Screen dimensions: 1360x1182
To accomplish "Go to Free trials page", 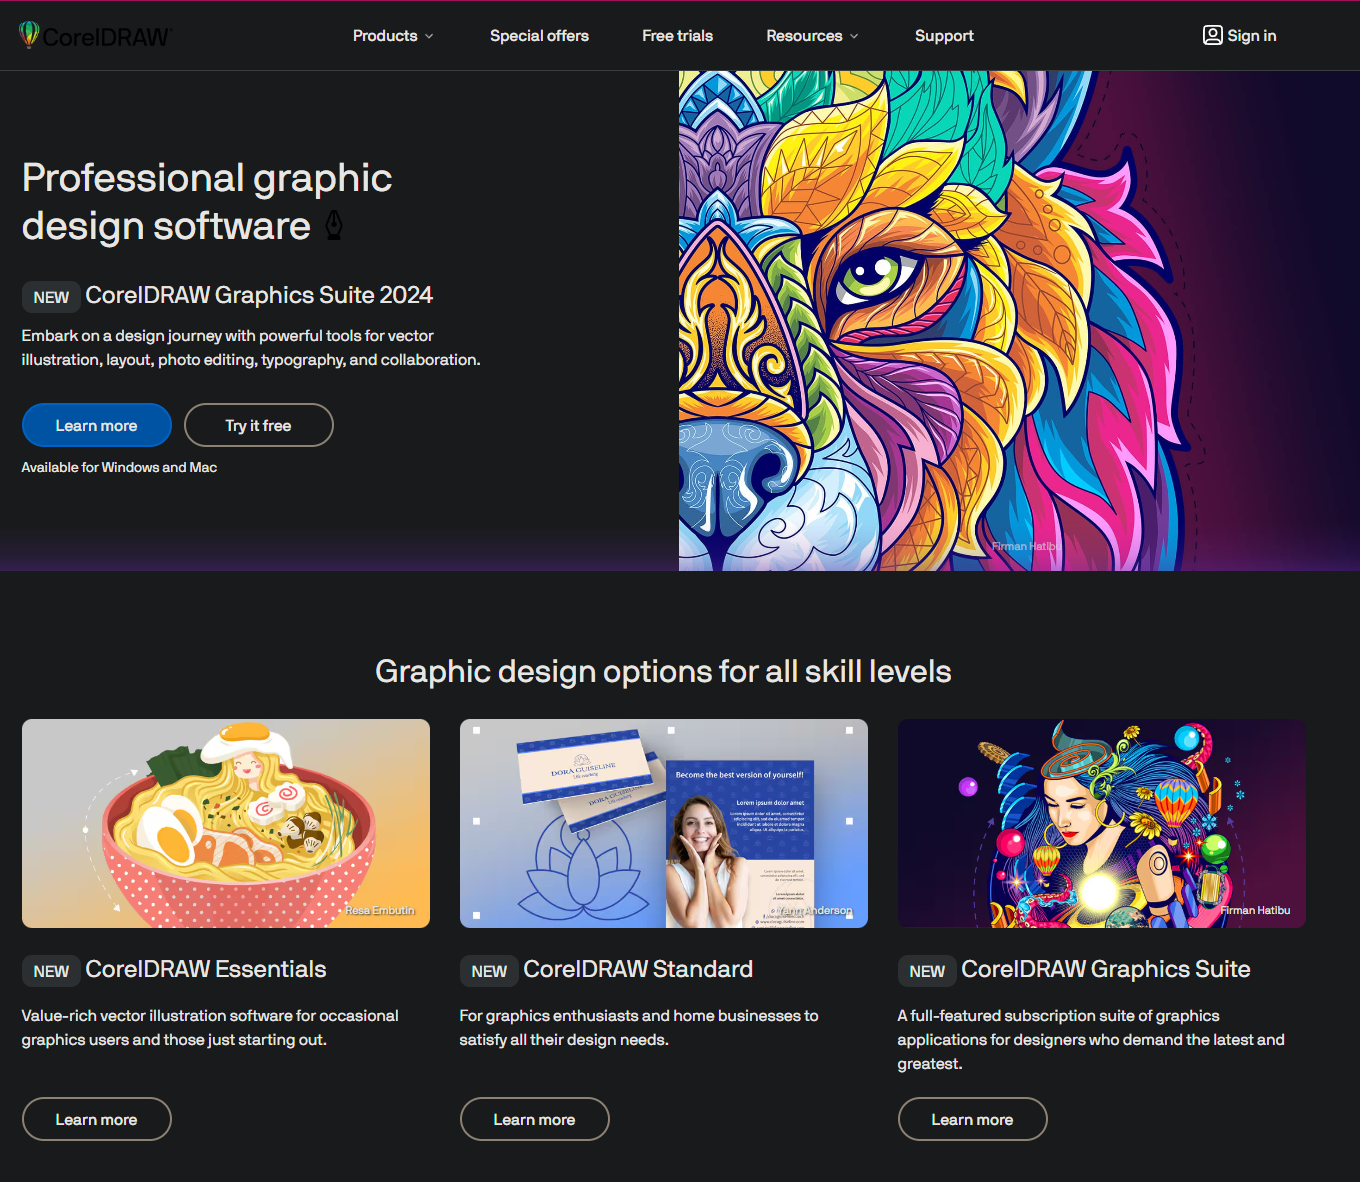I will (677, 35).
